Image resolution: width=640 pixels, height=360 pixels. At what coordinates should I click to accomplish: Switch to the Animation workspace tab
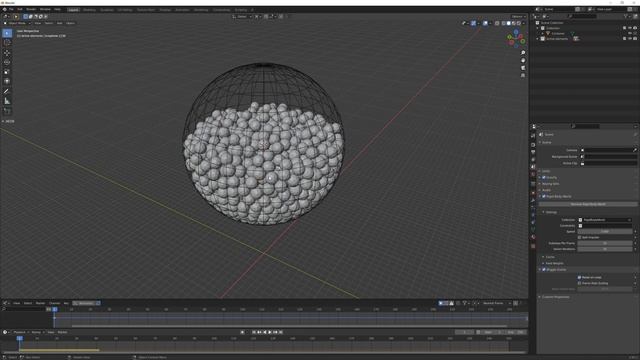182,10
